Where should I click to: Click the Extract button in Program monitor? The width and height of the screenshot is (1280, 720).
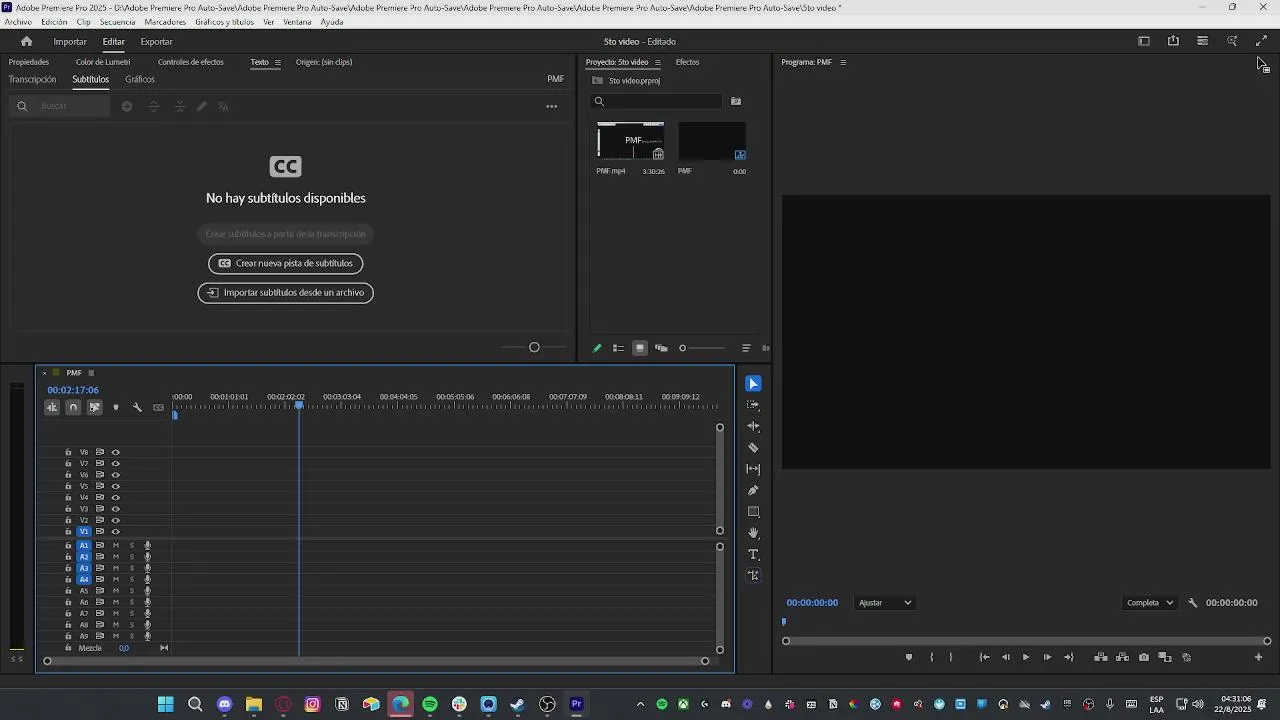click(1122, 657)
